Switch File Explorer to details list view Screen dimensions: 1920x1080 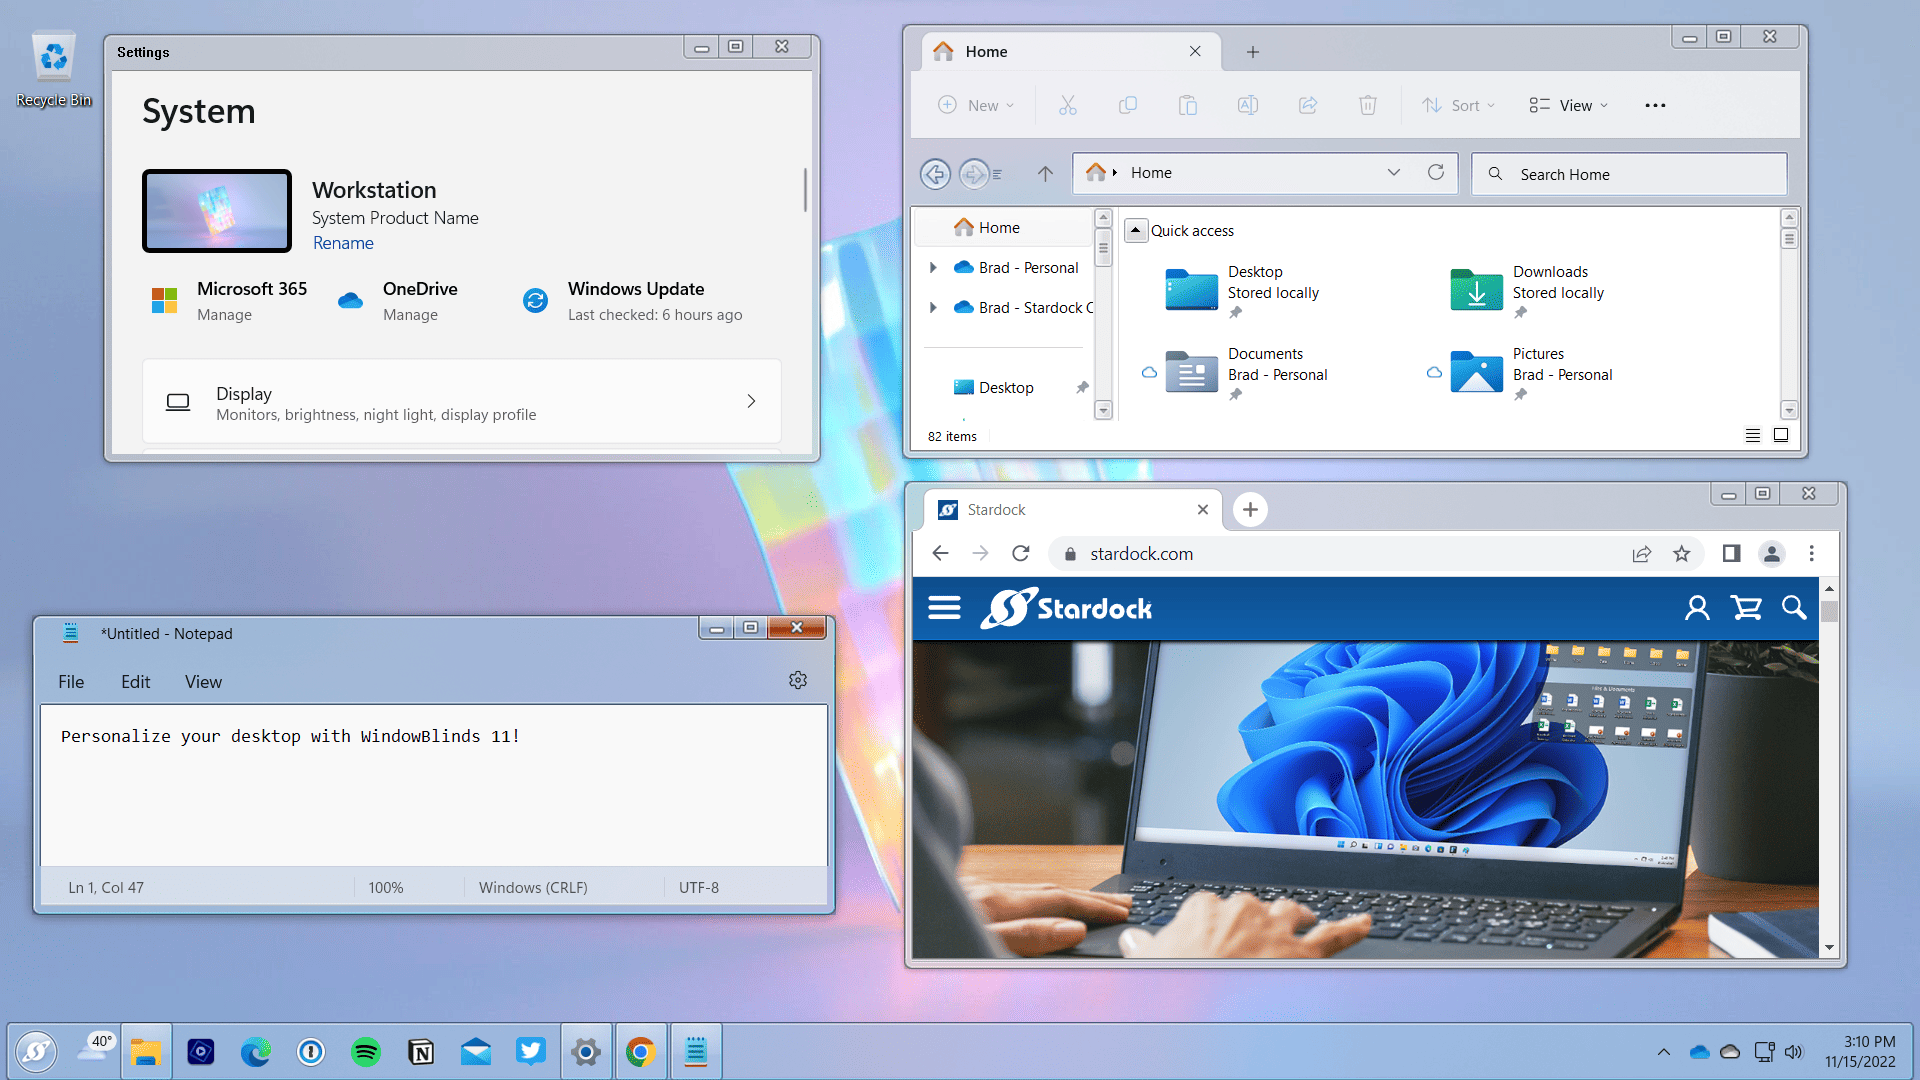[1753, 435]
